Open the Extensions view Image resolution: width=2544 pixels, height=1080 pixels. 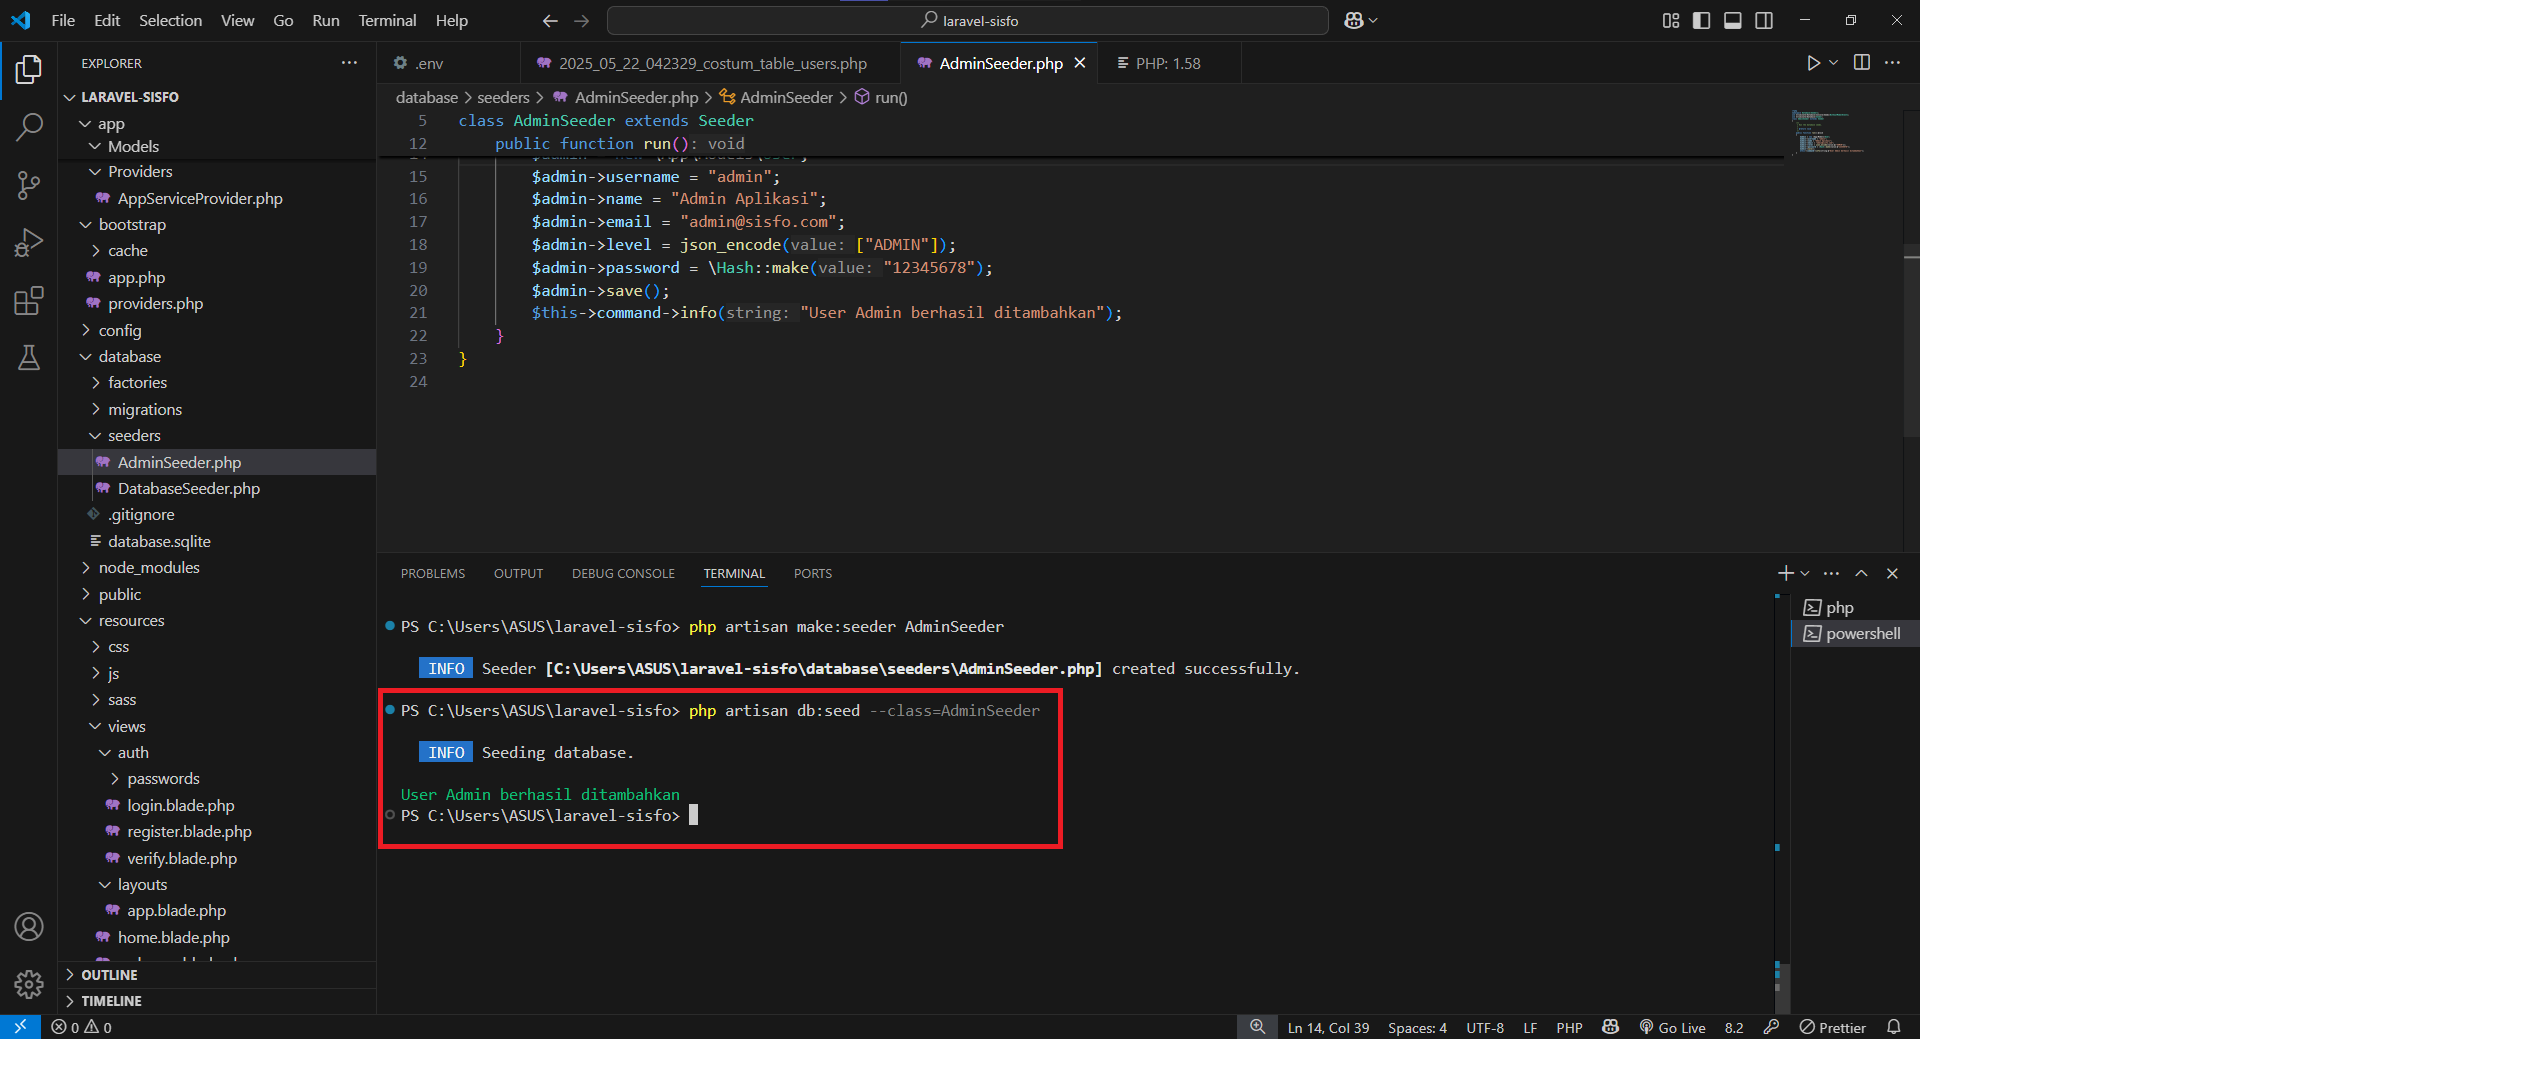(29, 301)
